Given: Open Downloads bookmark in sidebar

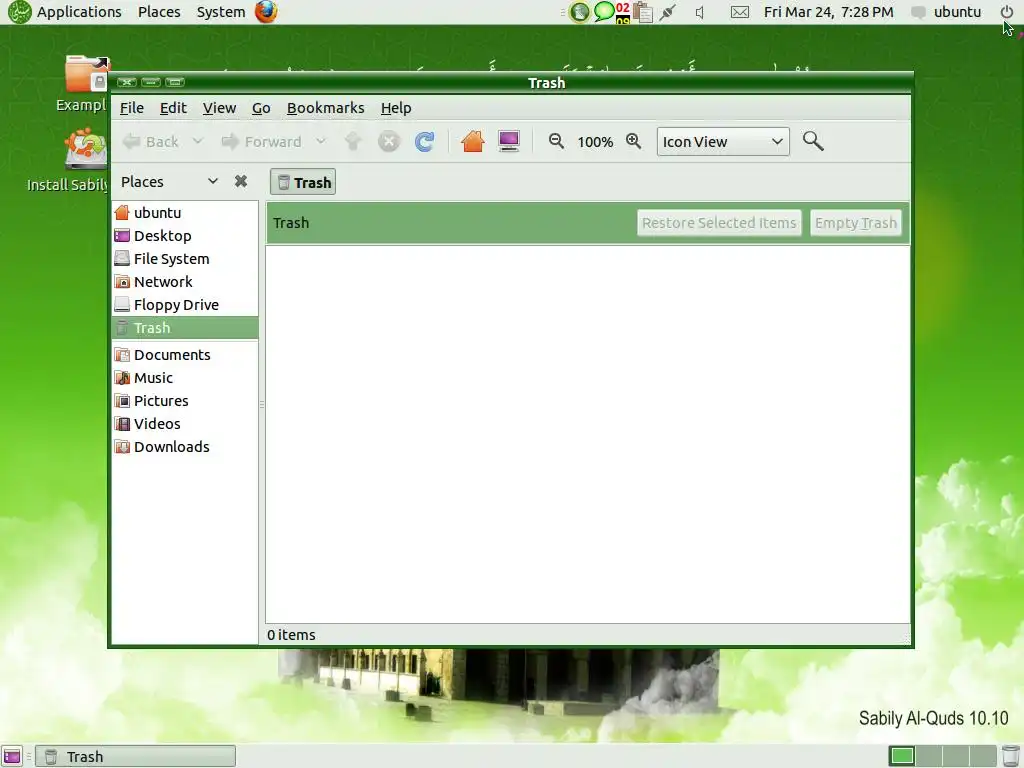Looking at the screenshot, I should [x=185, y=447].
